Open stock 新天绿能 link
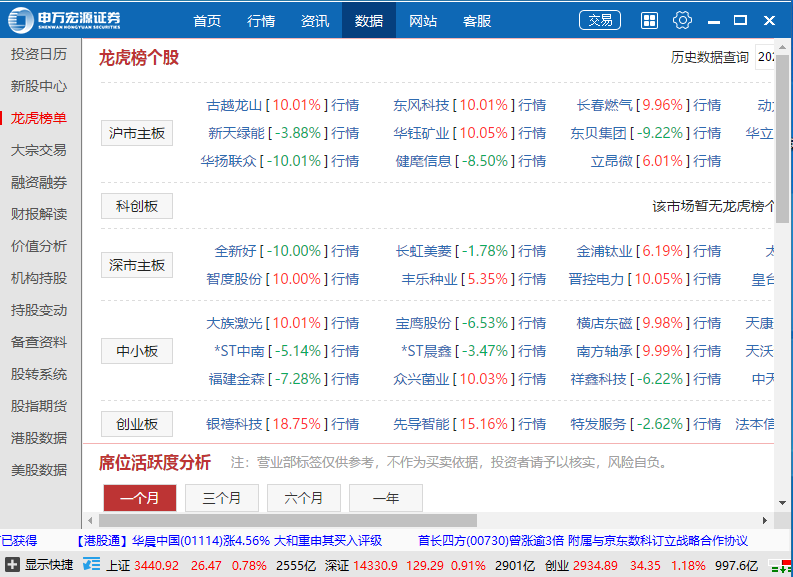 coord(236,133)
